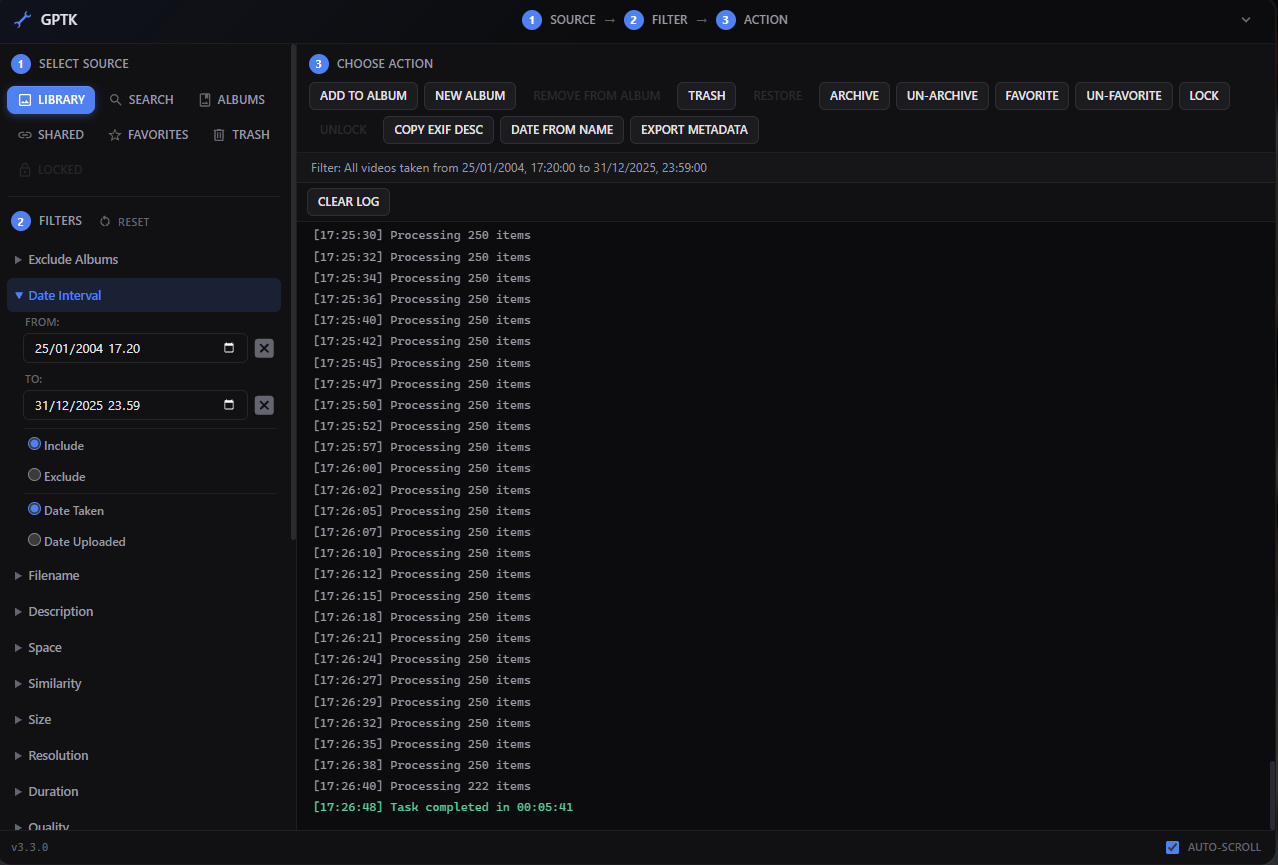Click the Processing 222 items log line
The width and height of the screenshot is (1278, 865).
(x=422, y=787)
